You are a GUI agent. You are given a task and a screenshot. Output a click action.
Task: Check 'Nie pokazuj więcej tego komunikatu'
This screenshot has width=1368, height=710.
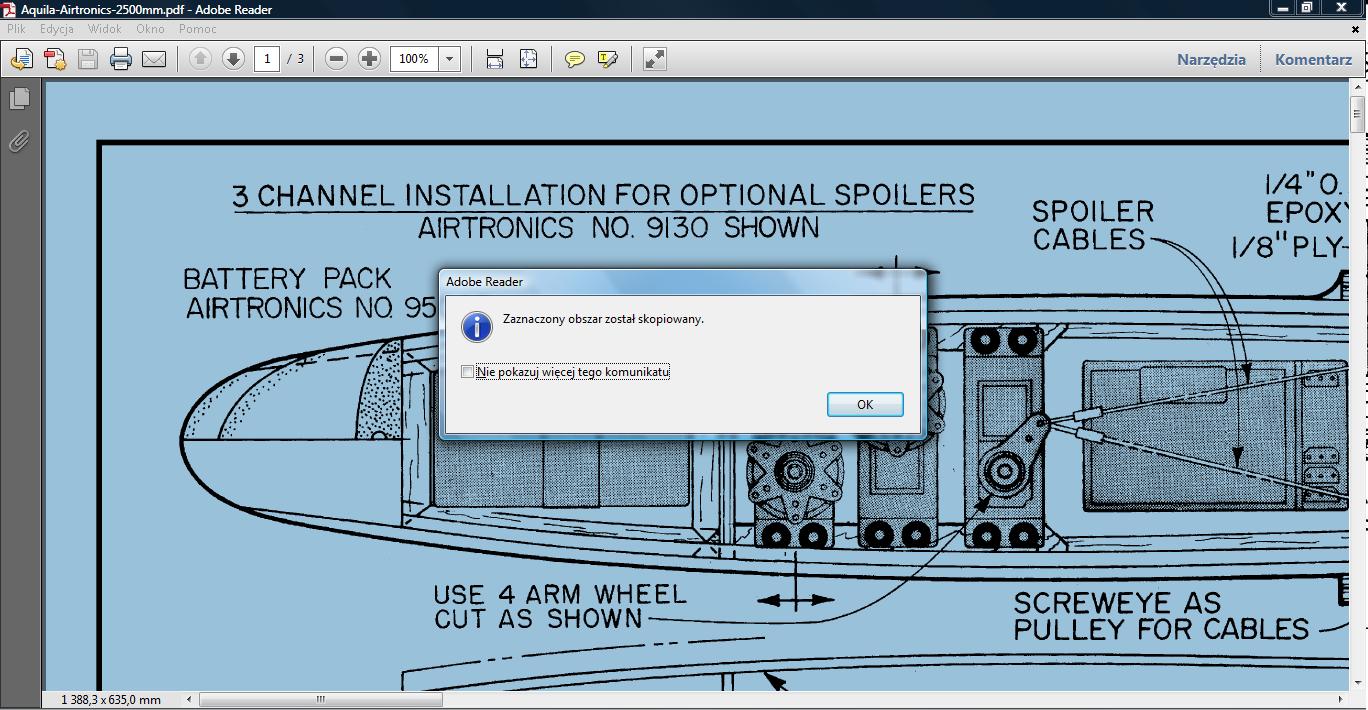(x=467, y=372)
